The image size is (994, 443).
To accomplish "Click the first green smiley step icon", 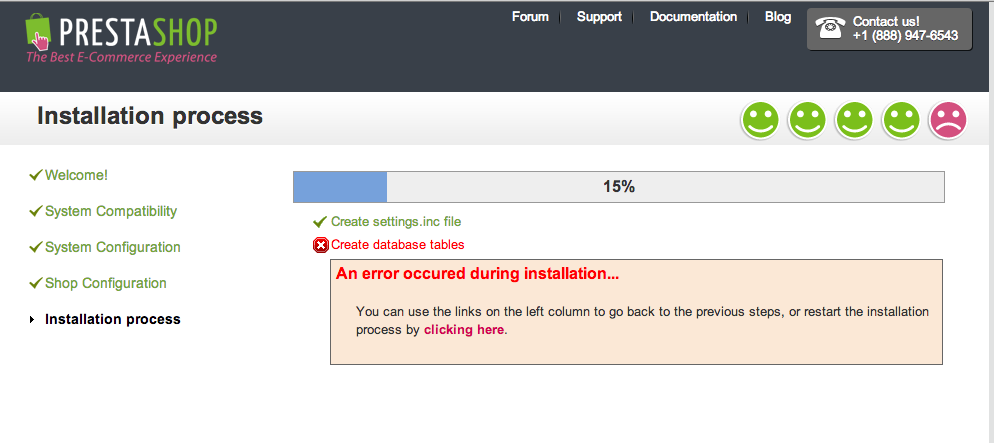I will [x=760, y=120].
